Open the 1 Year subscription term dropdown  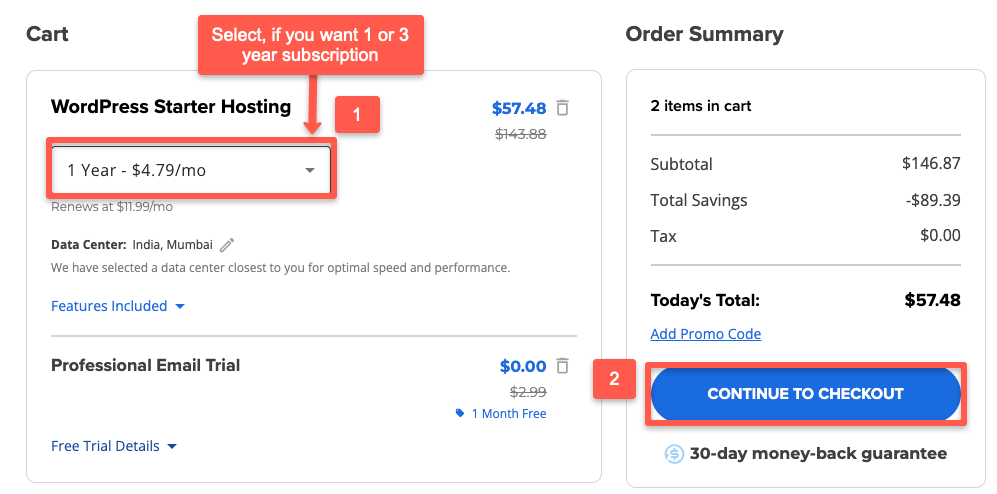tap(191, 170)
